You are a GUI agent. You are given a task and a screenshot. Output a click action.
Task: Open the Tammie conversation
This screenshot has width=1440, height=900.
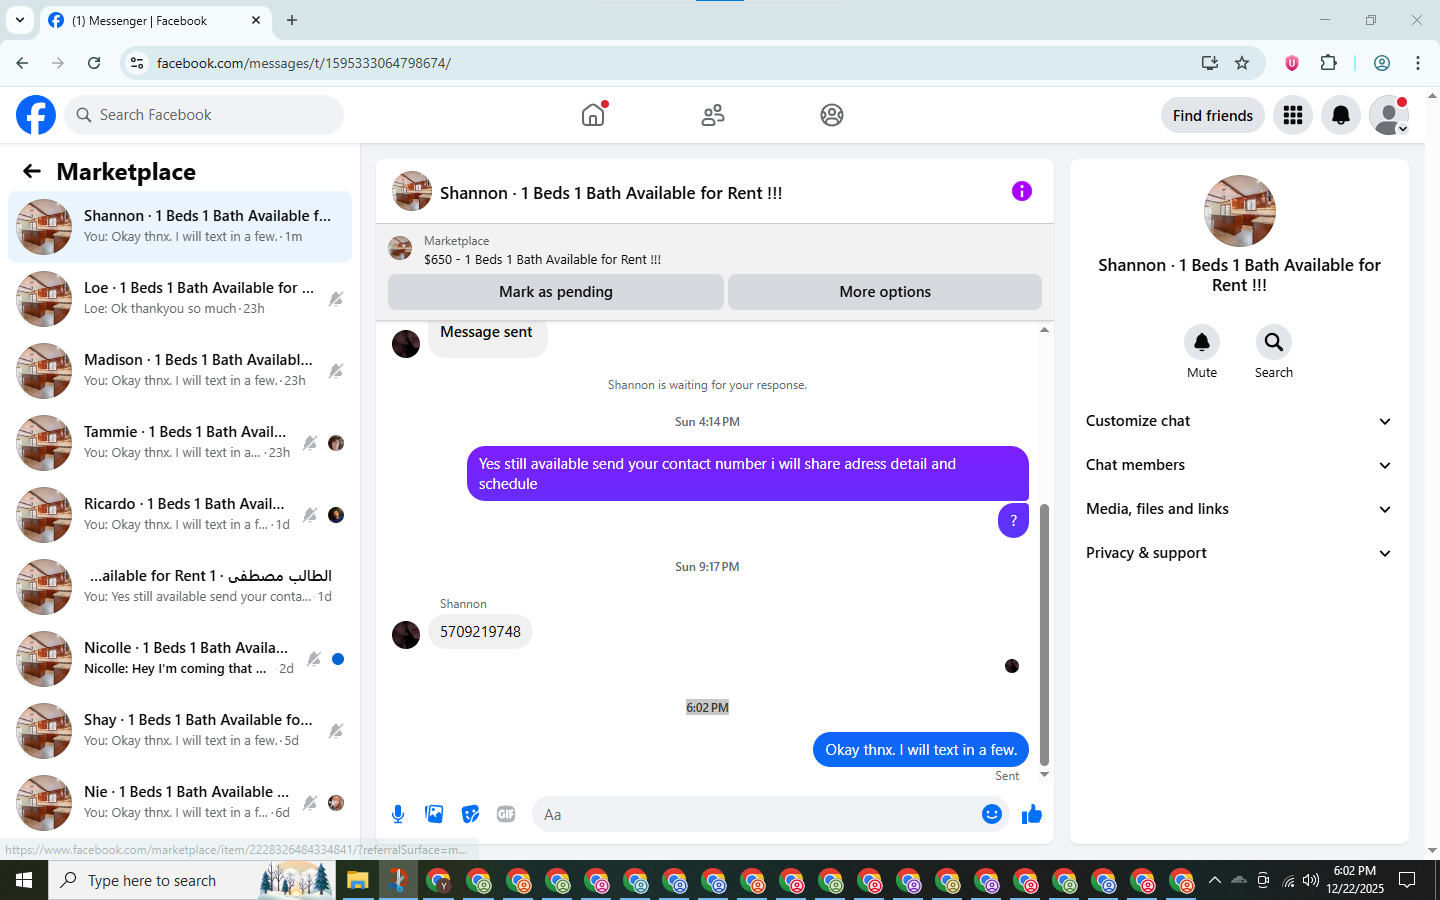pos(180,443)
